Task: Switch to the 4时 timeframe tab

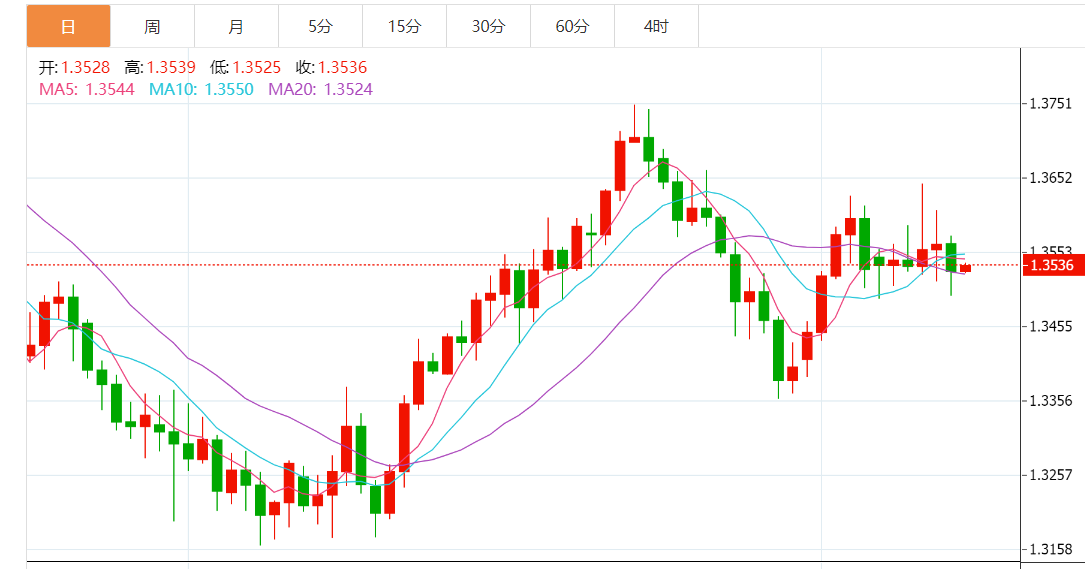Action: click(x=656, y=27)
